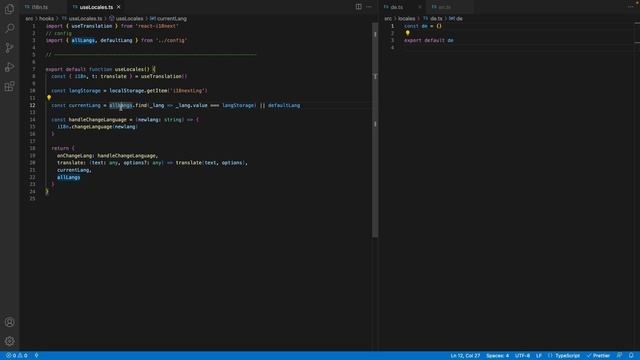Open the currentLang breadcrumb
The width and height of the screenshot is (640, 360).
pos(168,18)
